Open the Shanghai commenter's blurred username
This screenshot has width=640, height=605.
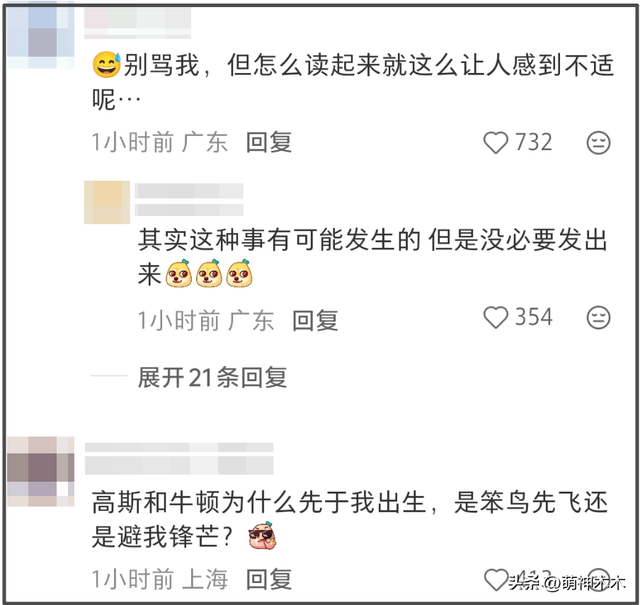[179, 459]
